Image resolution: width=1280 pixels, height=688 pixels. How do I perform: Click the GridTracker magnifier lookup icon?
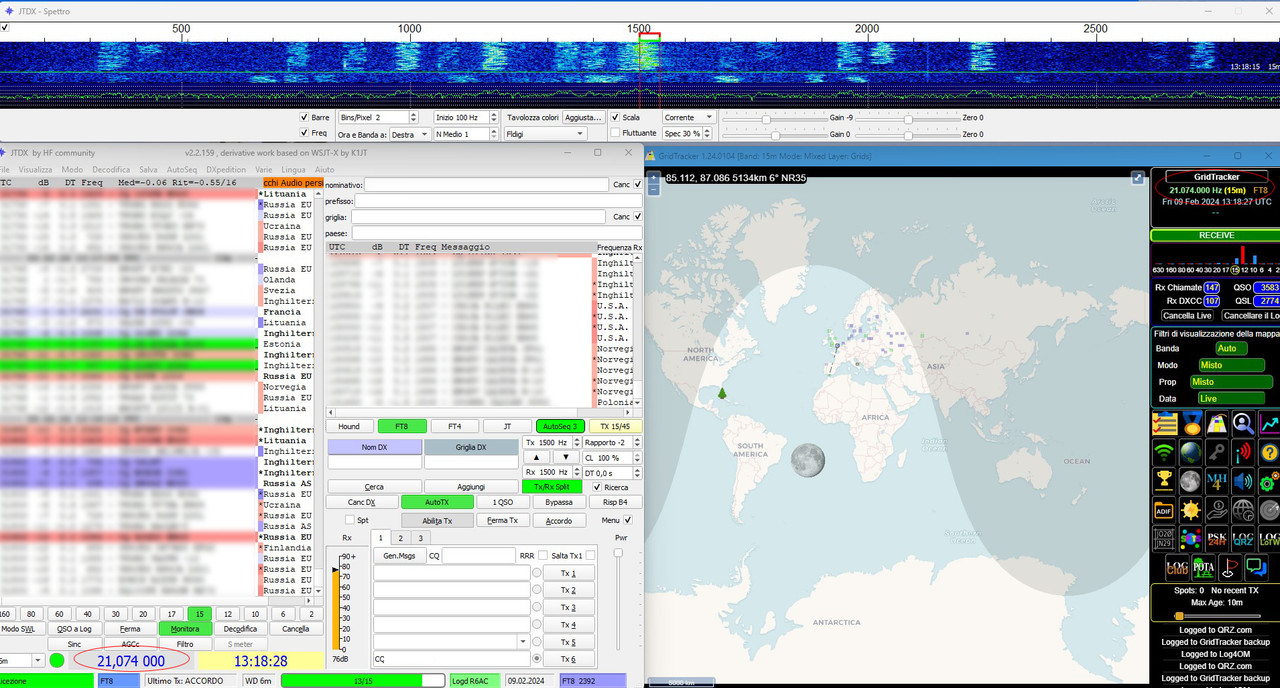click(x=1243, y=424)
